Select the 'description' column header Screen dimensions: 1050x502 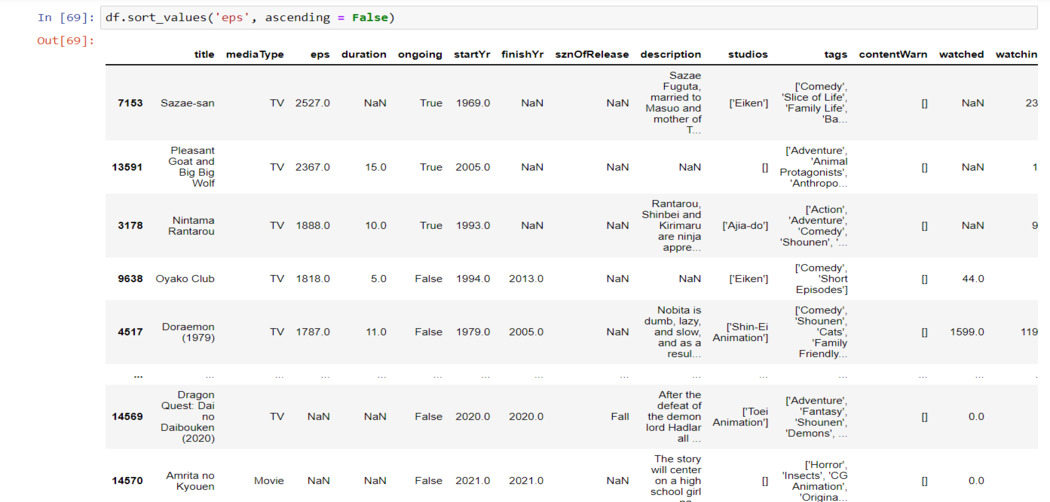pos(670,55)
